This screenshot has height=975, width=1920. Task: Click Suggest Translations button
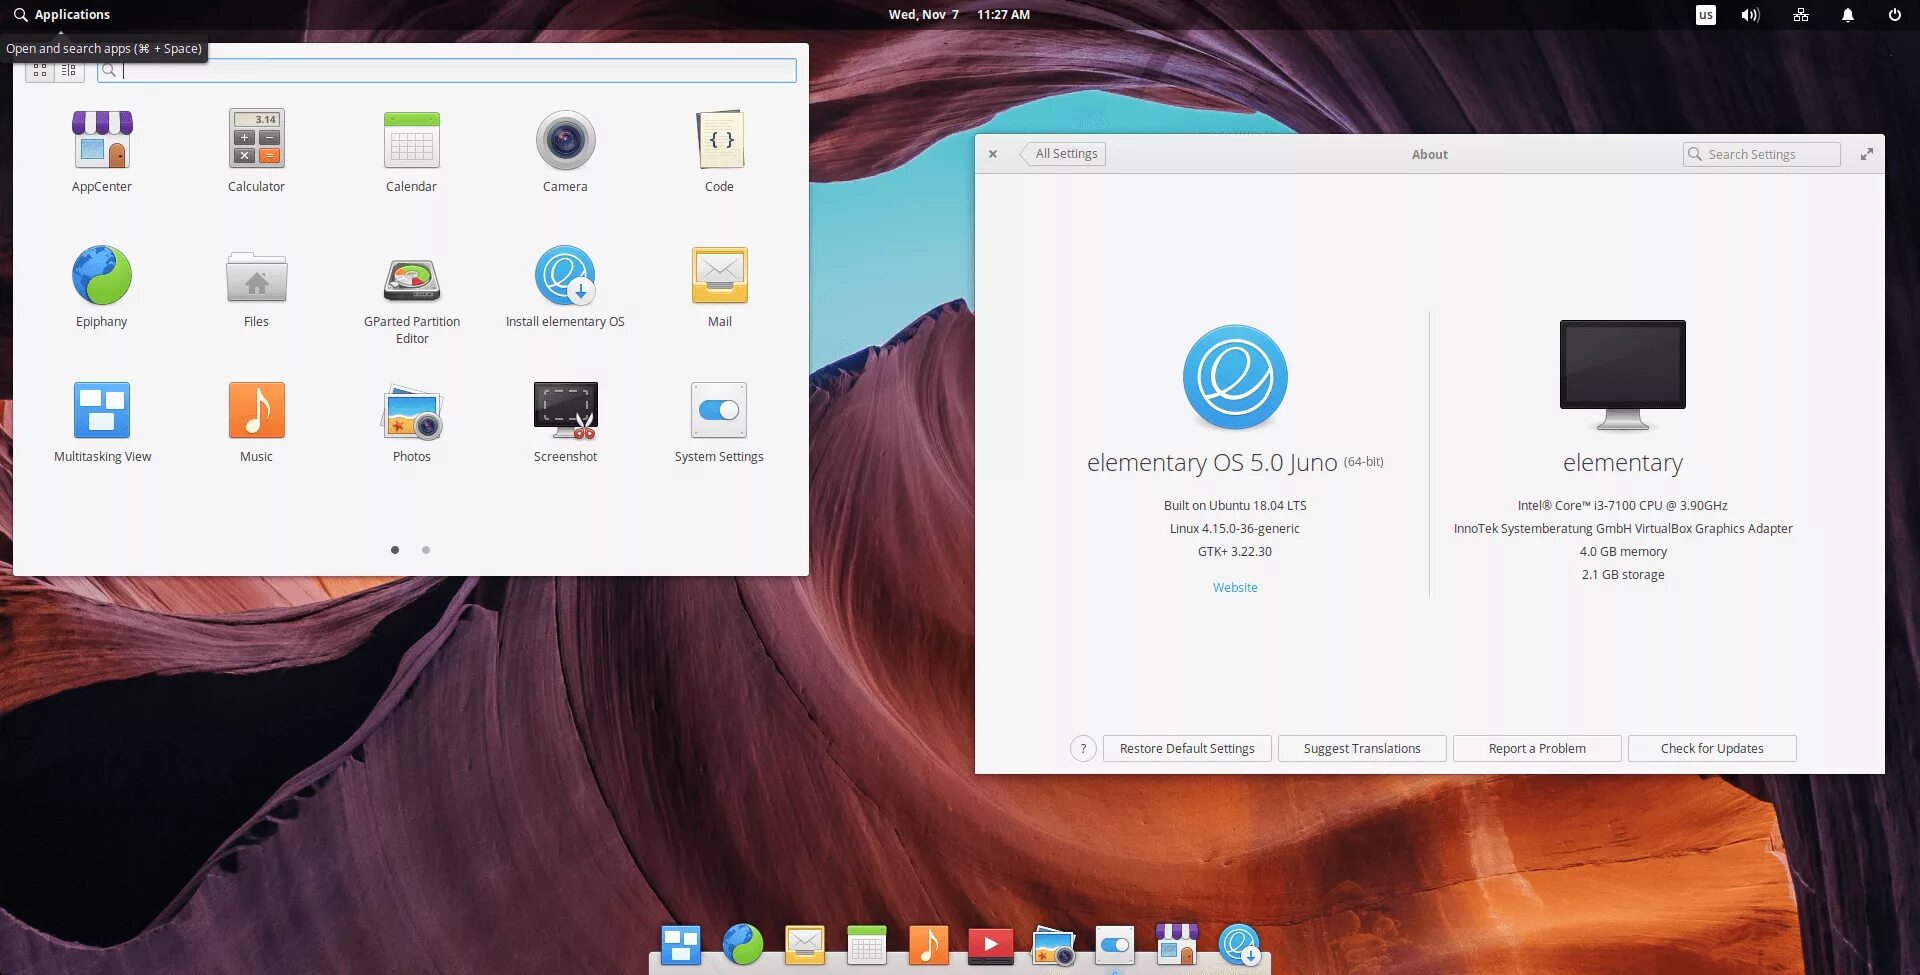(1362, 749)
